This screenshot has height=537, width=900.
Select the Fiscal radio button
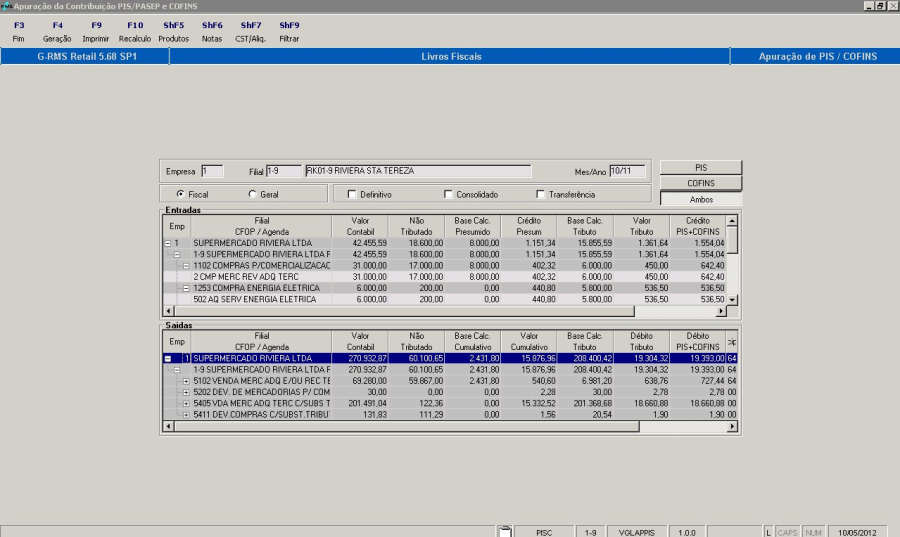(x=180, y=194)
